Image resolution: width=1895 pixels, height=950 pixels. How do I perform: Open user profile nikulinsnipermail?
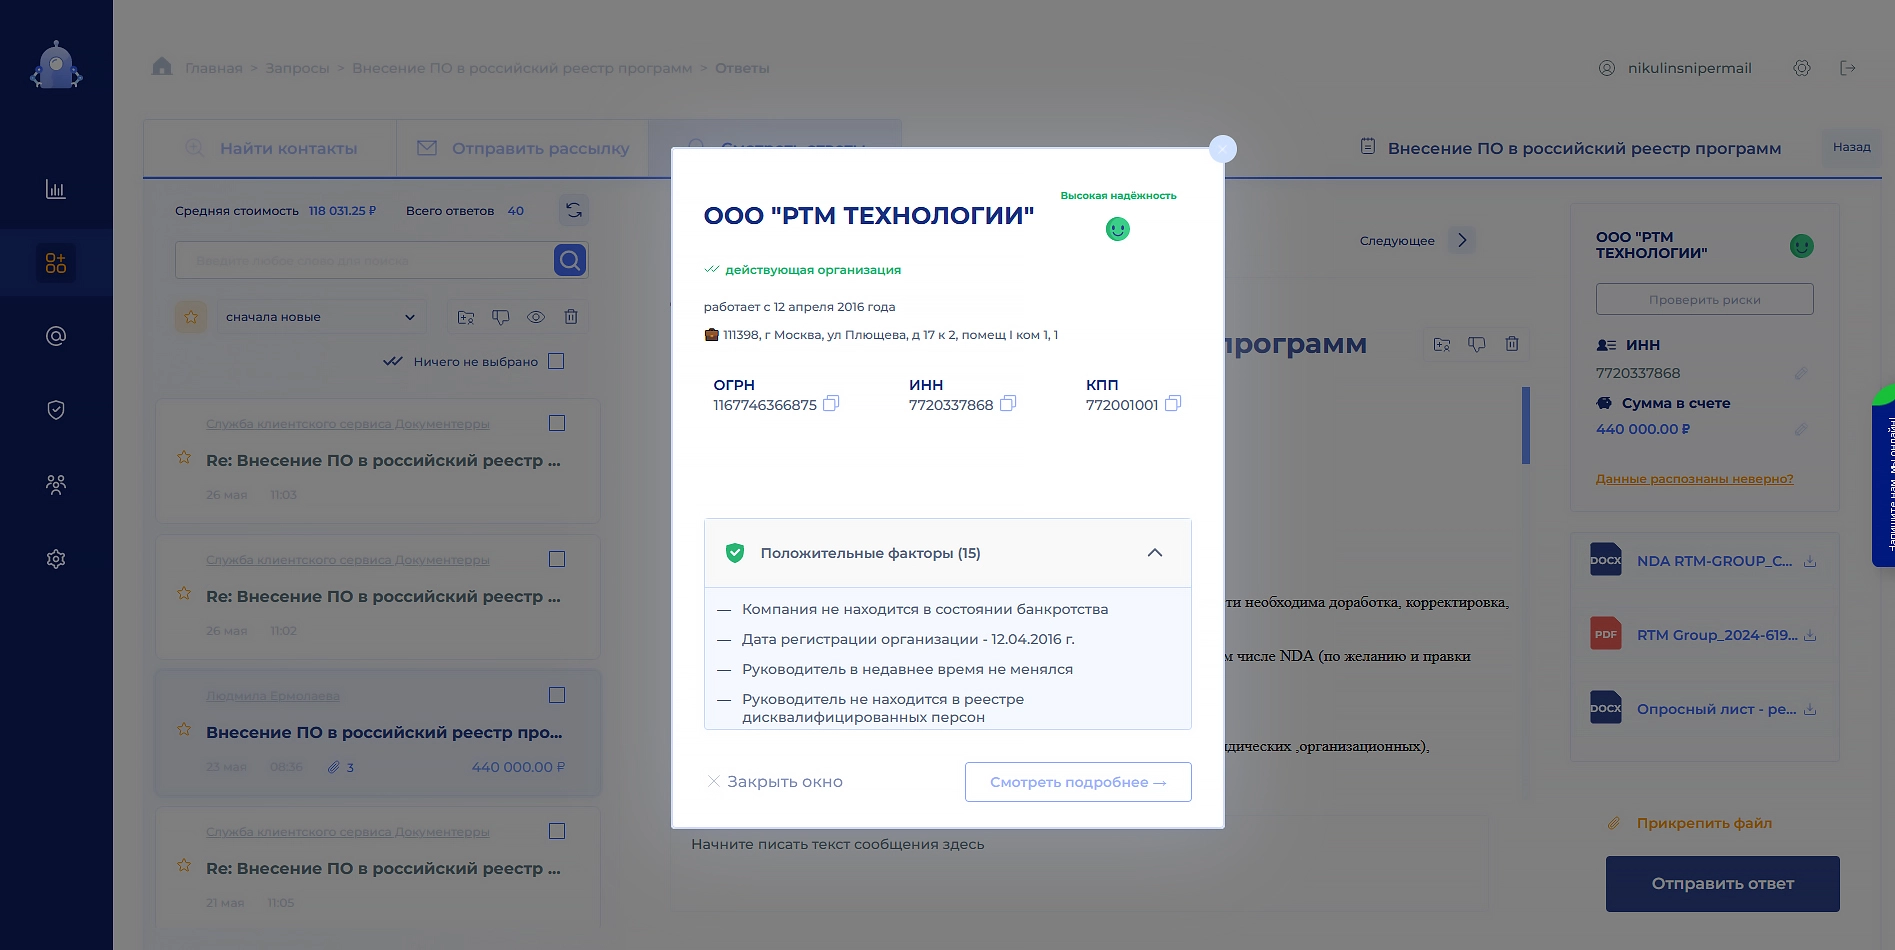1675,68
